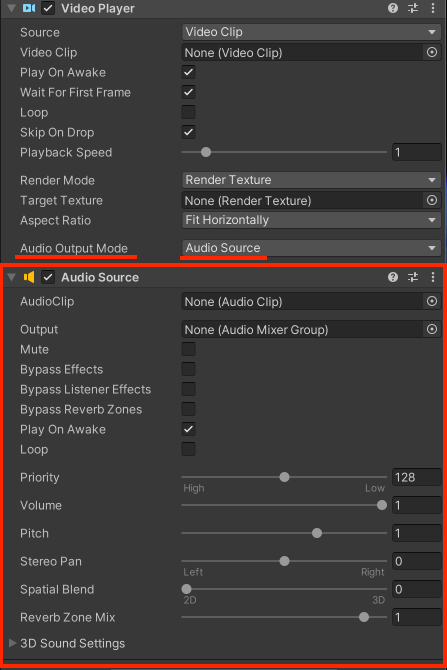Screen dimensions: 447x670
Task: Click the Volume slider handle
Action: 382,505
